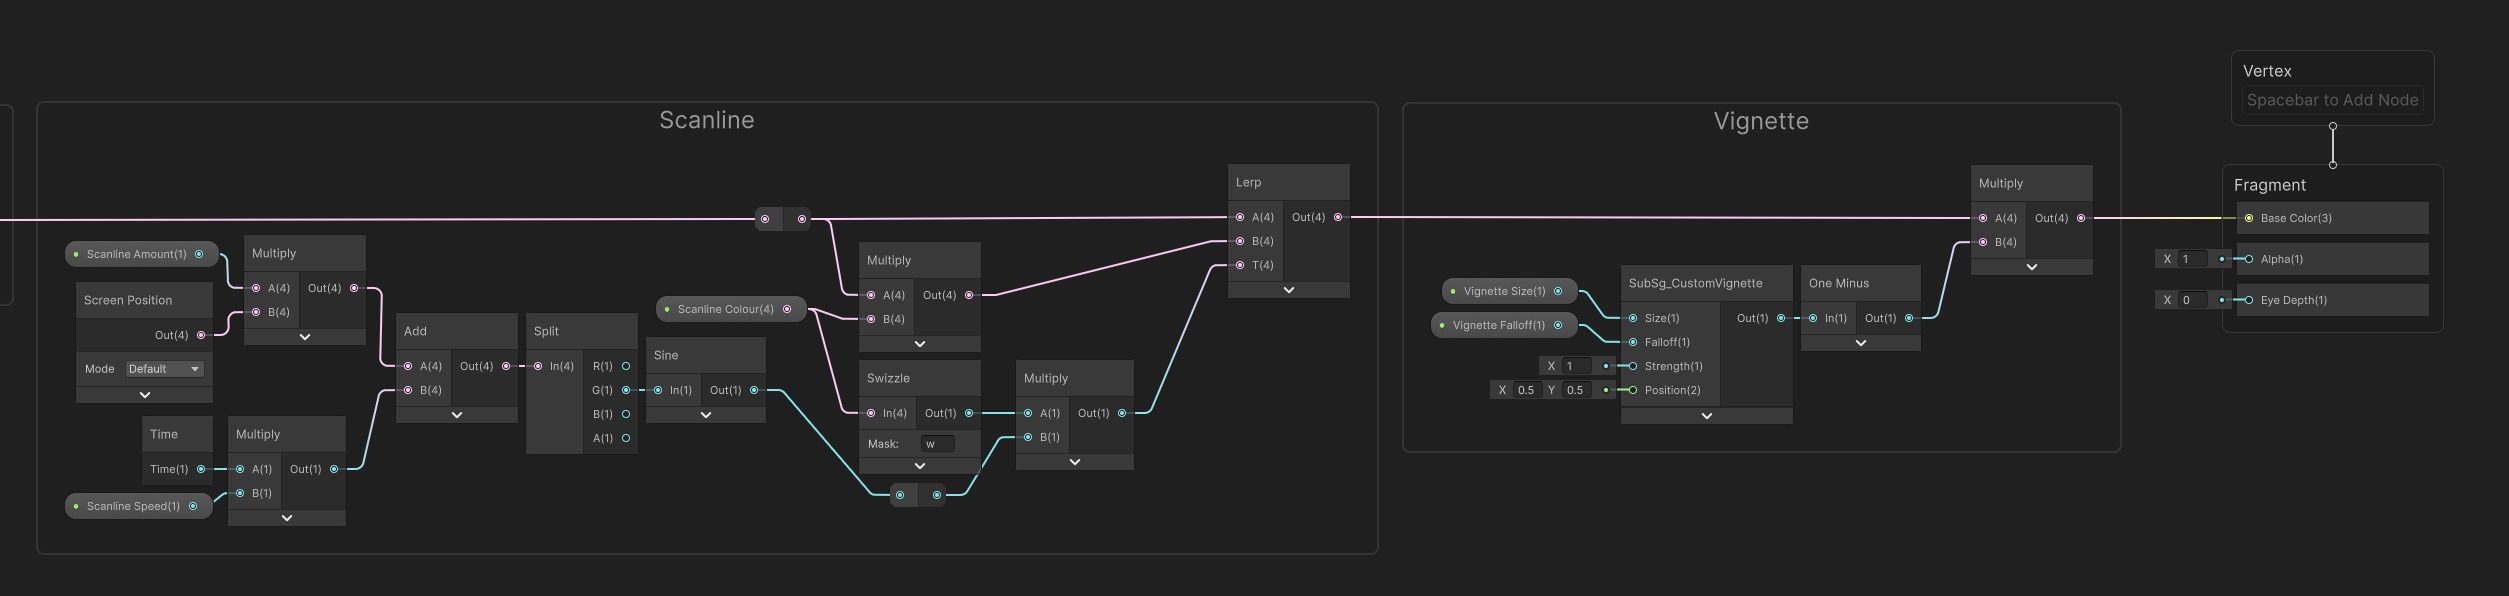Click the Strength(1) input port
The height and width of the screenshot is (596, 2509).
point(1633,366)
